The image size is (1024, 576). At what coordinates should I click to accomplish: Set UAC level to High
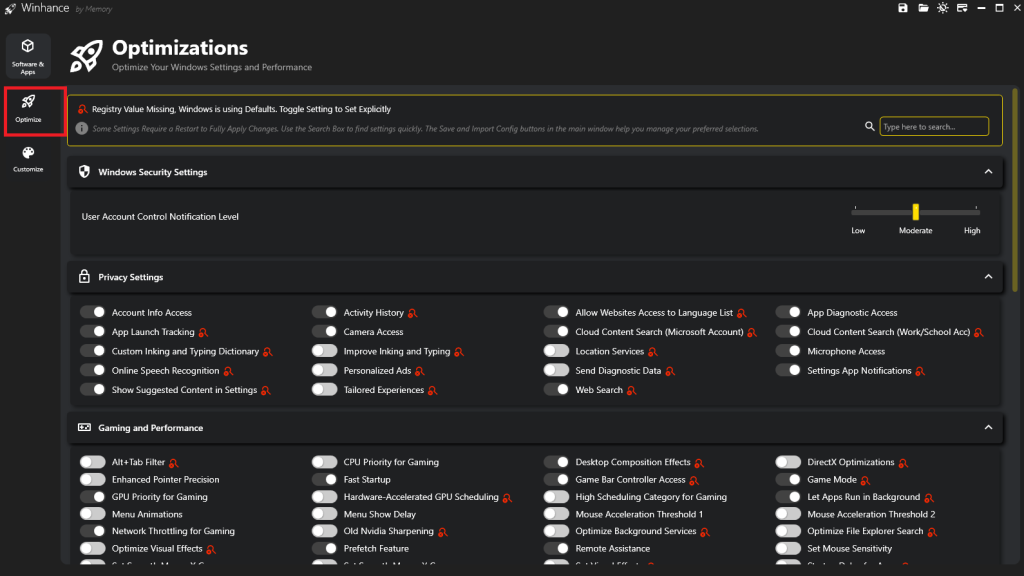[972, 231]
